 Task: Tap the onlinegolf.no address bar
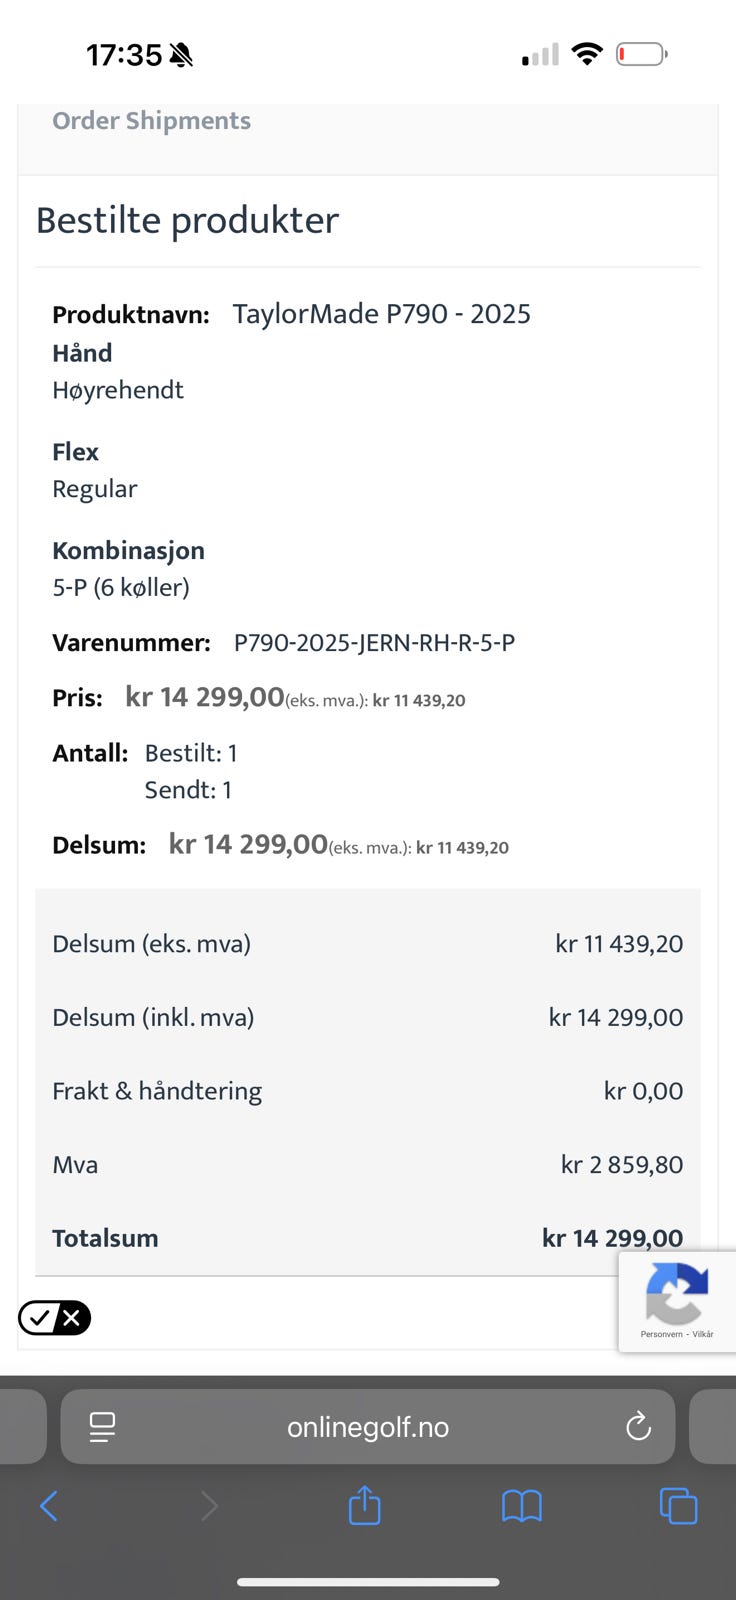pyautogui.click(x=368, y=1427)
